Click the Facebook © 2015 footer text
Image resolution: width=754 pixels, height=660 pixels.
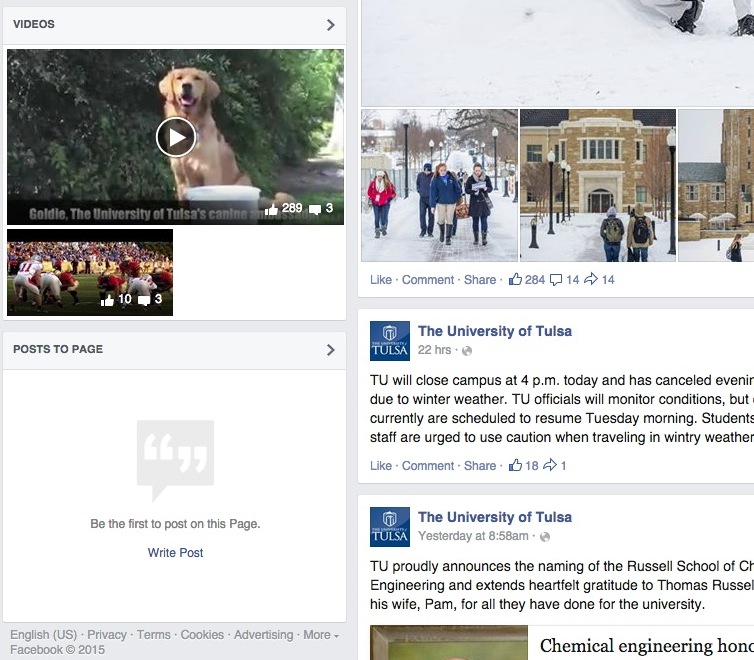click(57, 650)
